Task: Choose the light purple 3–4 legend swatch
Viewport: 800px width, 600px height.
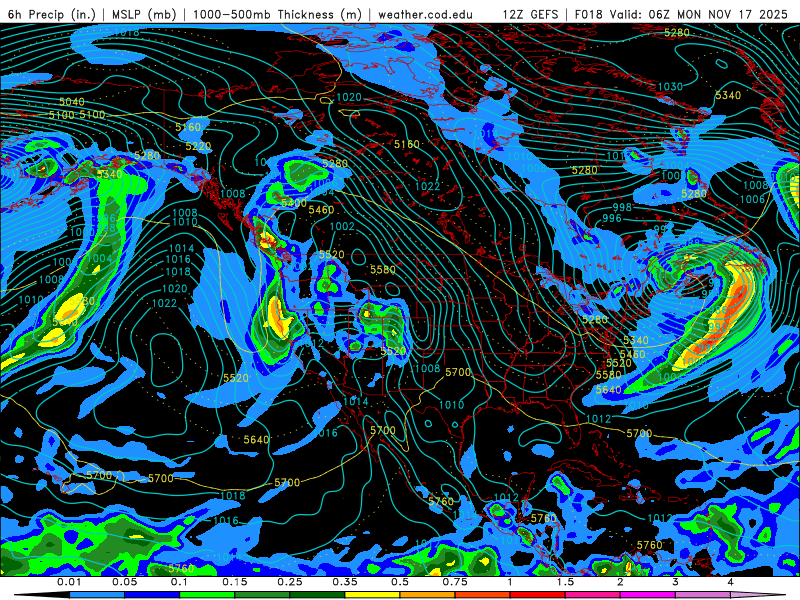Action: click(x=703, y=595)
